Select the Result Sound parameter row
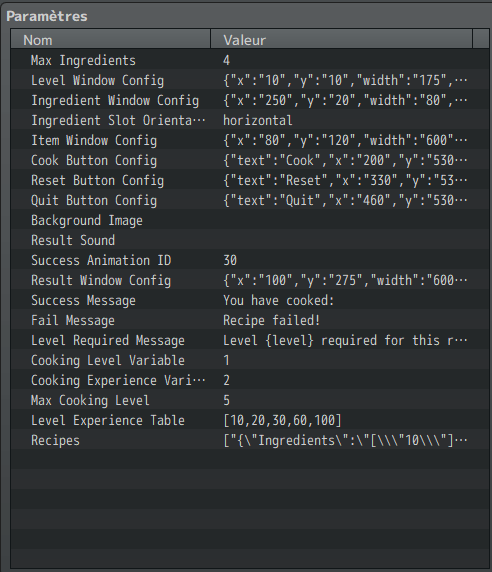The width and height of the screenshot is (492, 572). click(250, 240)
